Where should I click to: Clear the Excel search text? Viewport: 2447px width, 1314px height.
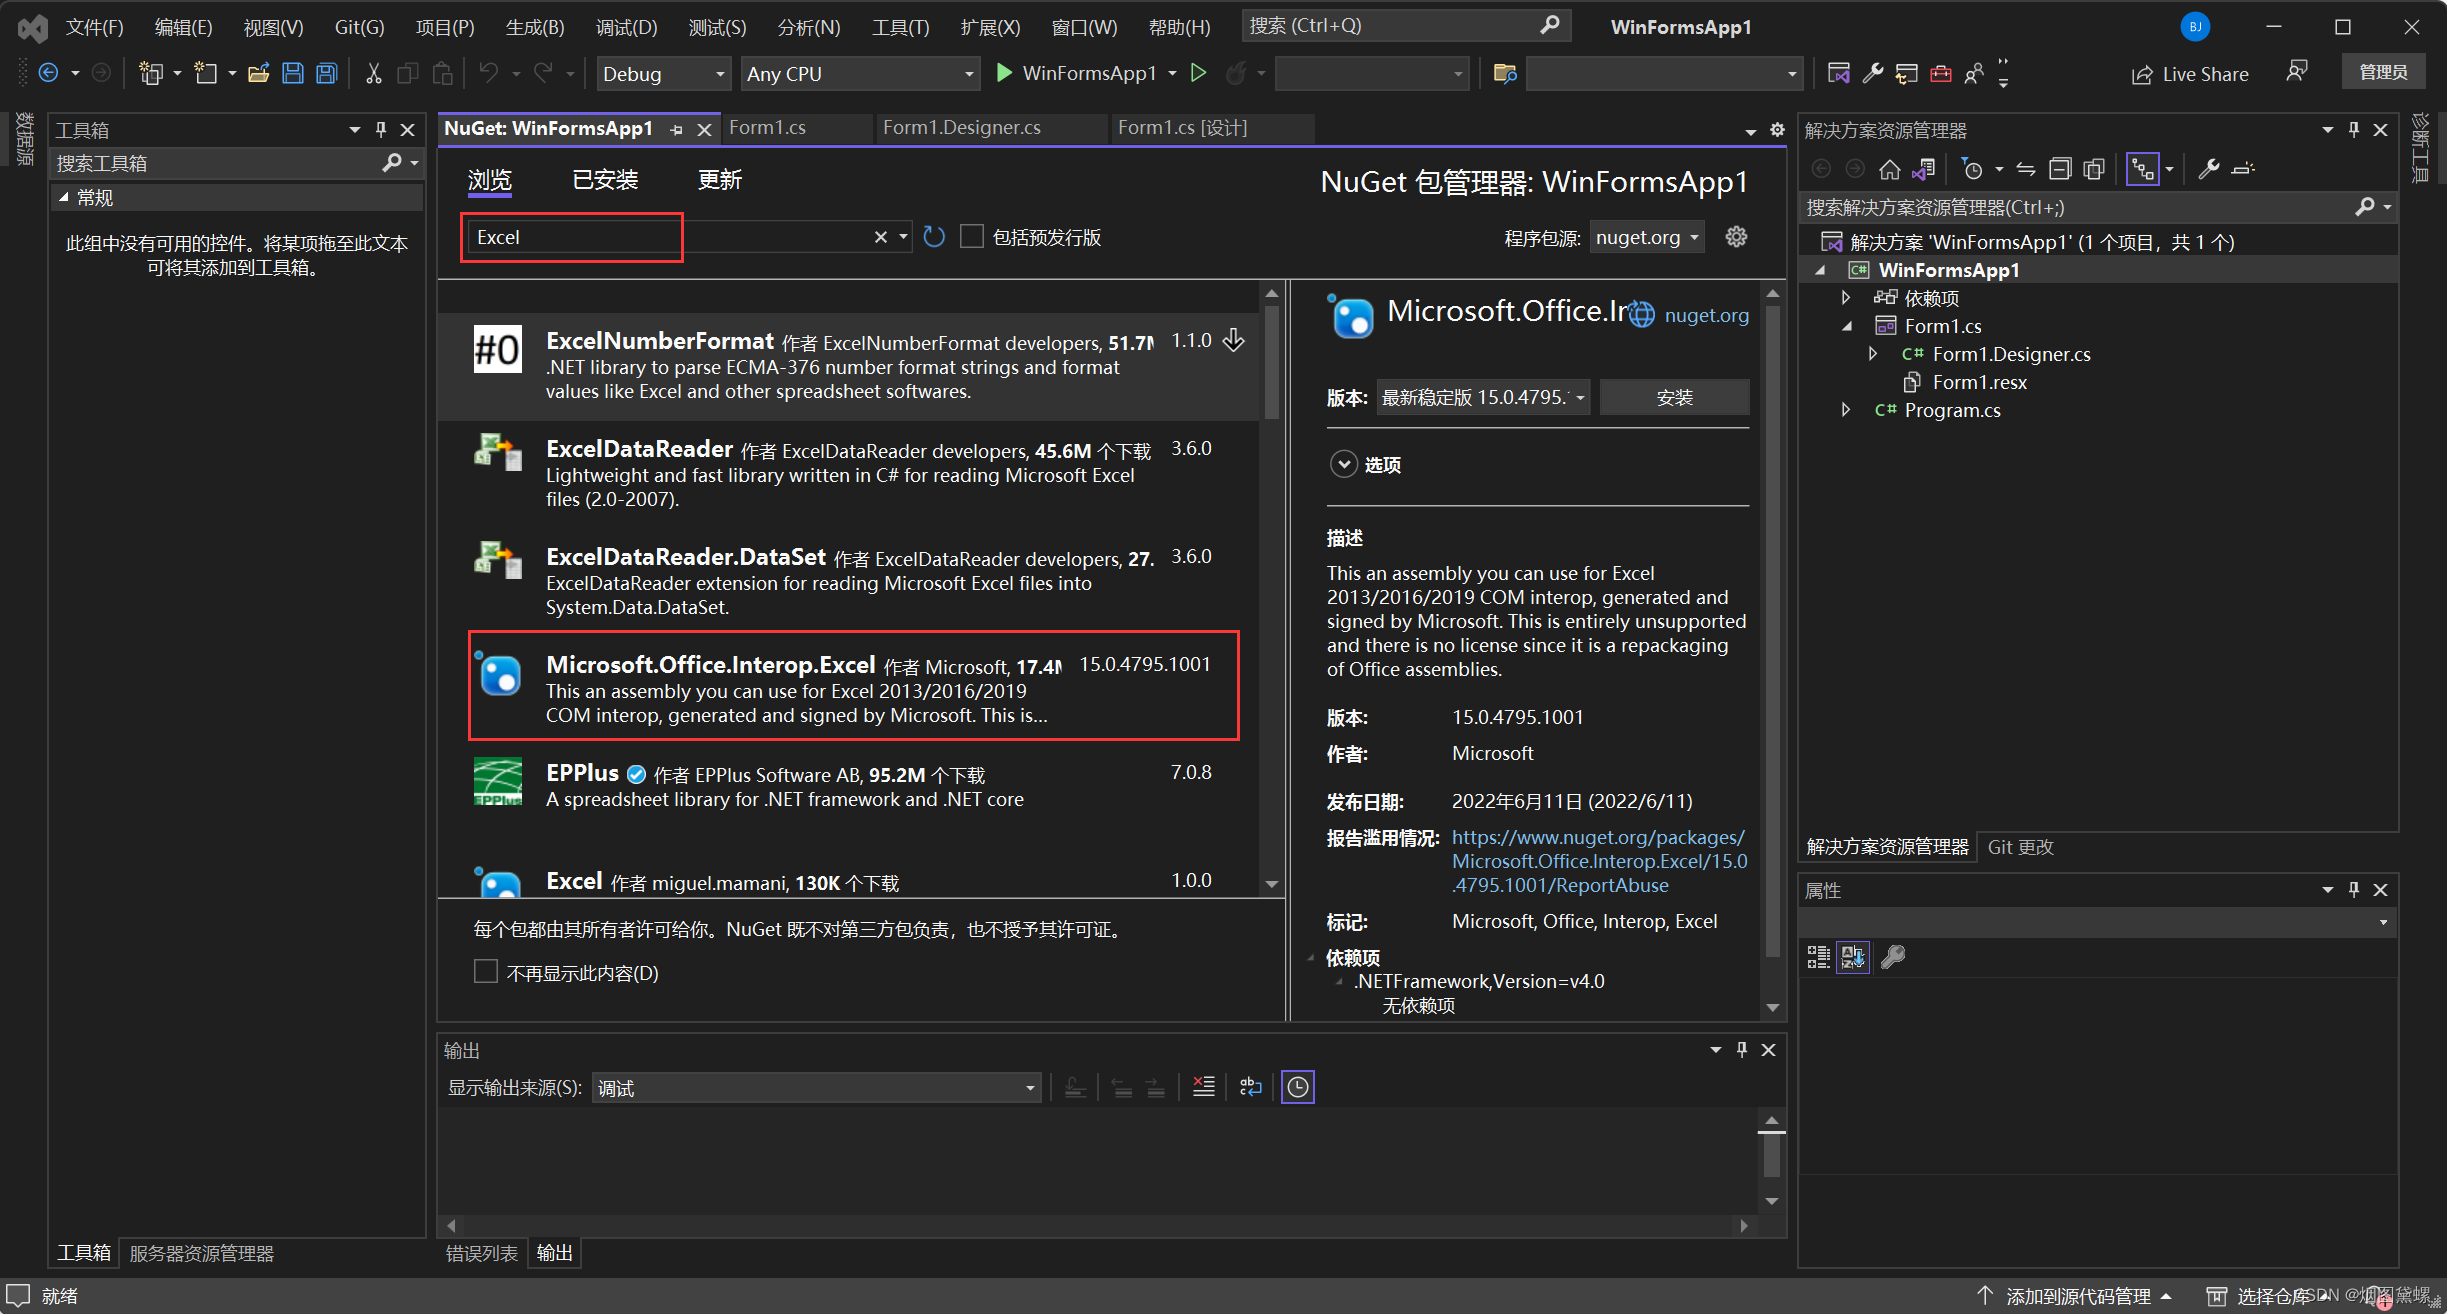pos(880,237)
